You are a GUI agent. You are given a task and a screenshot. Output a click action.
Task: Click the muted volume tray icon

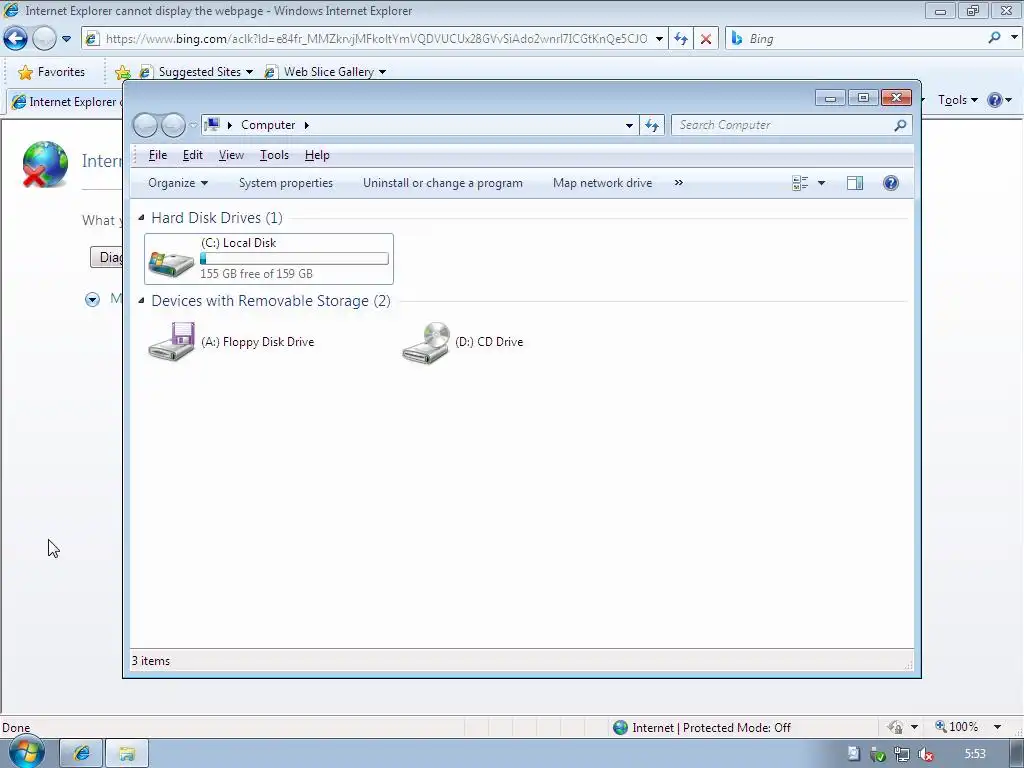(925, 754)
